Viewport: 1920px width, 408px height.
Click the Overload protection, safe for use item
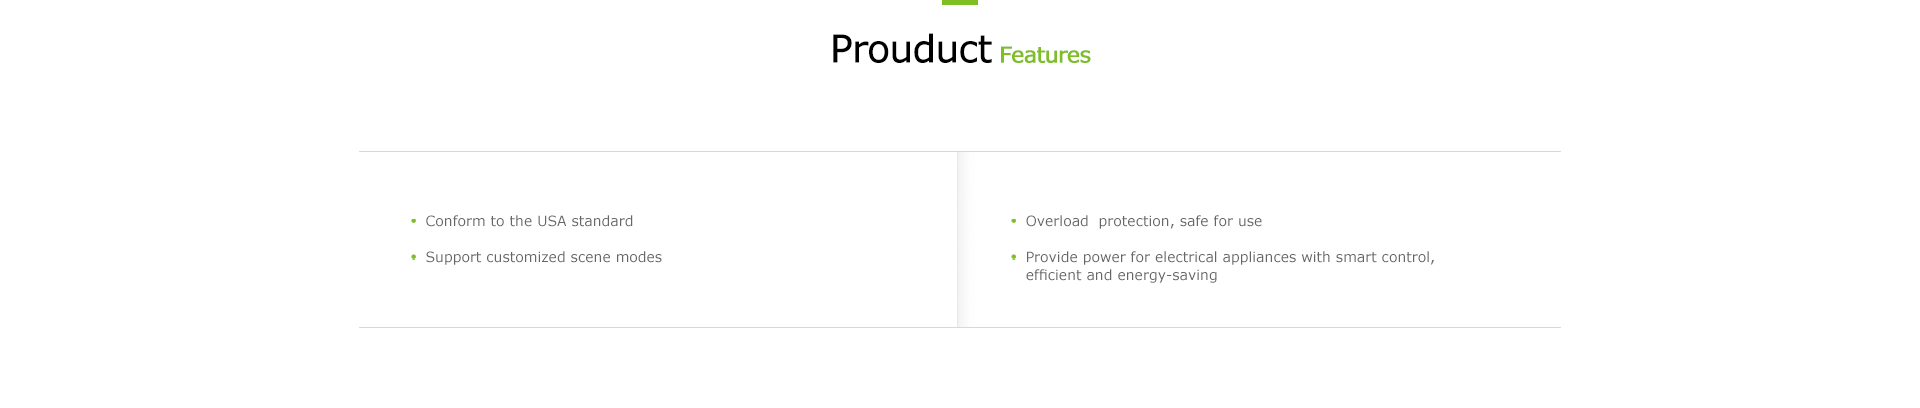pos(1143,221)
